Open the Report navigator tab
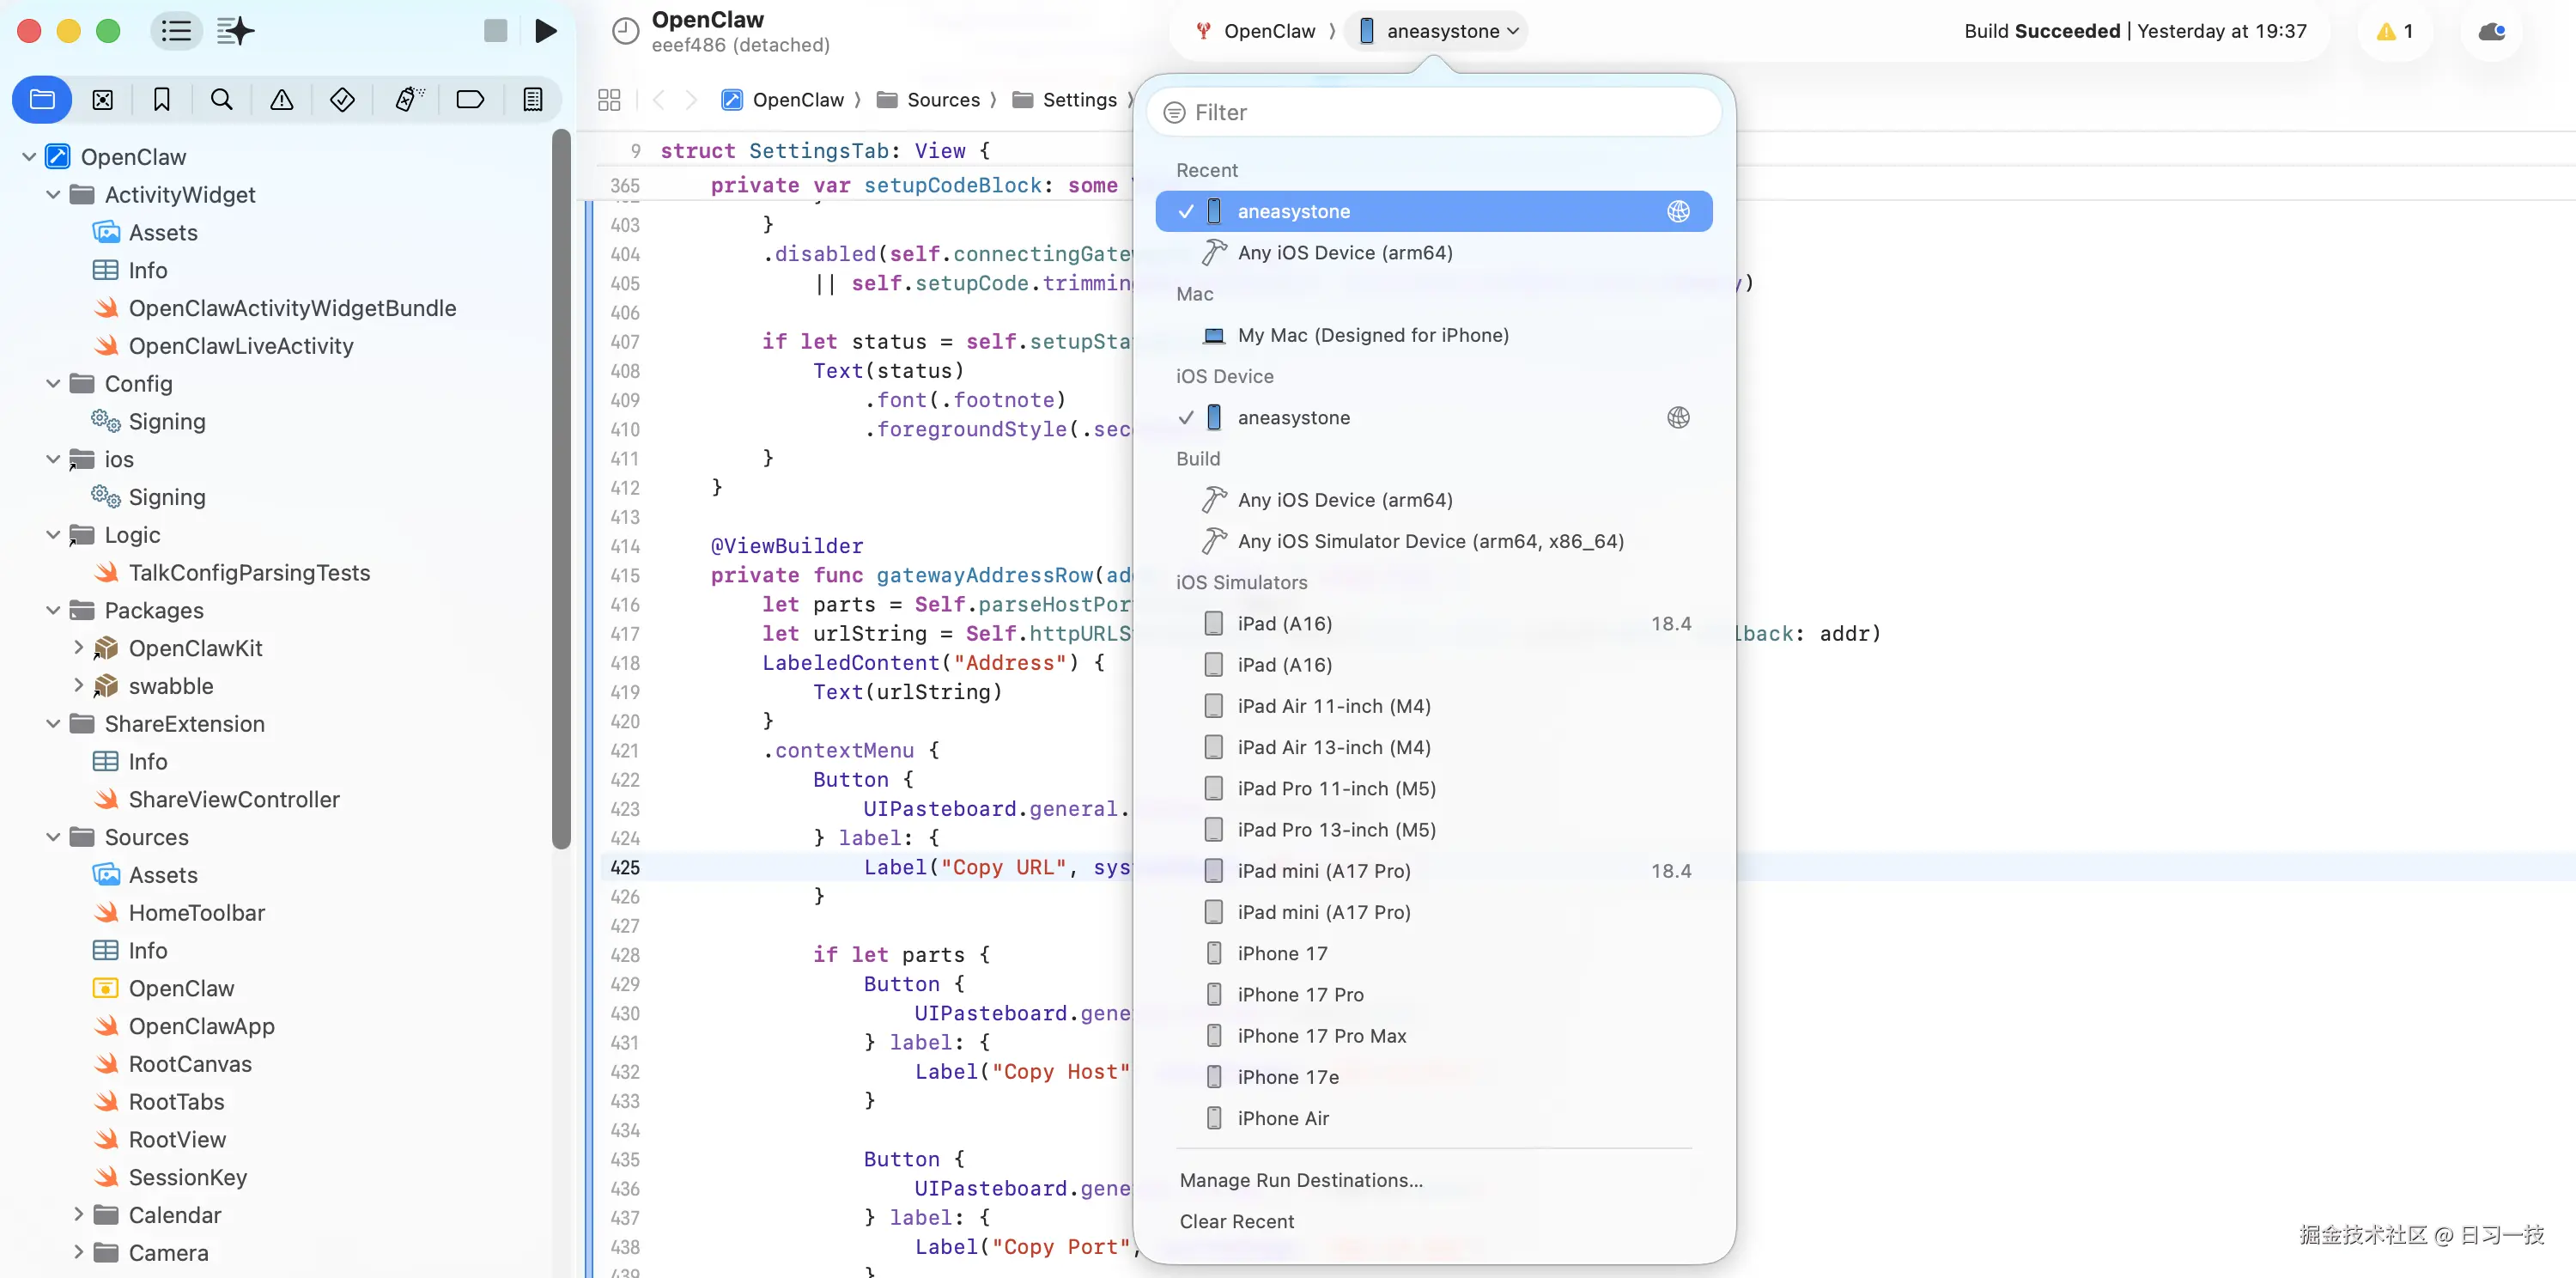Viewport: 2576px width, 1278px height. point(533,99)
